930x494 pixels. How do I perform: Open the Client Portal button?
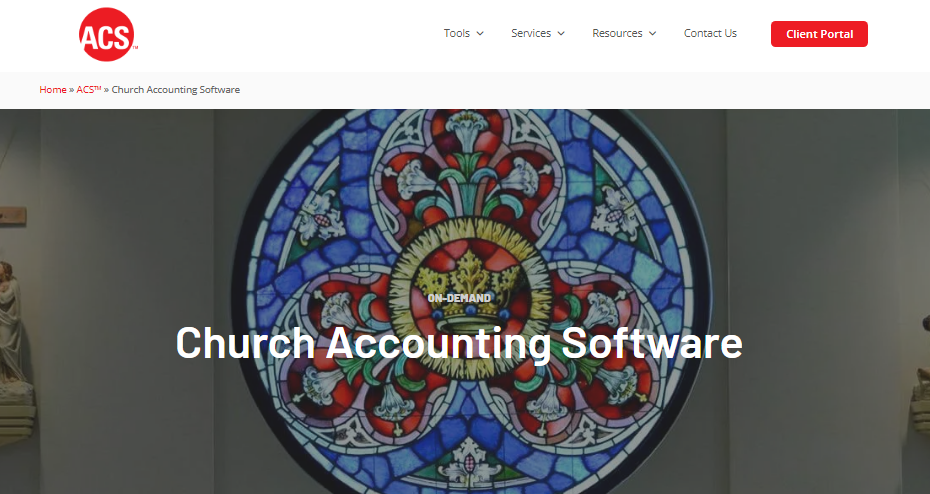point(819,34)
